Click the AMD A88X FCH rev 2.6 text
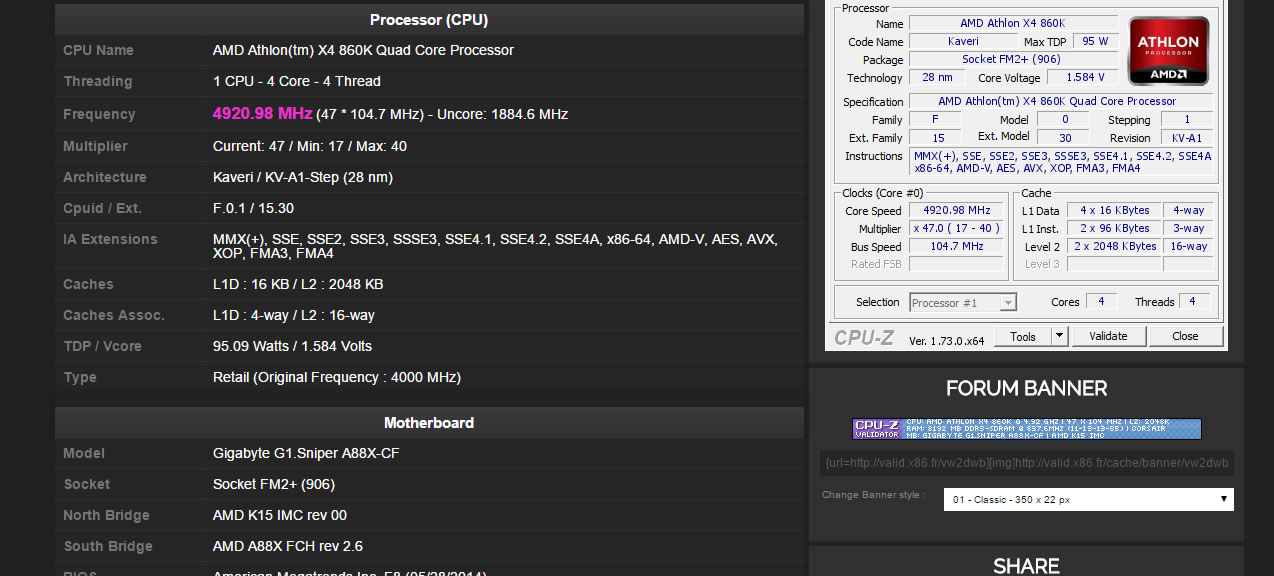This screenshot has width=1274, height=576. tap(288, 546)
